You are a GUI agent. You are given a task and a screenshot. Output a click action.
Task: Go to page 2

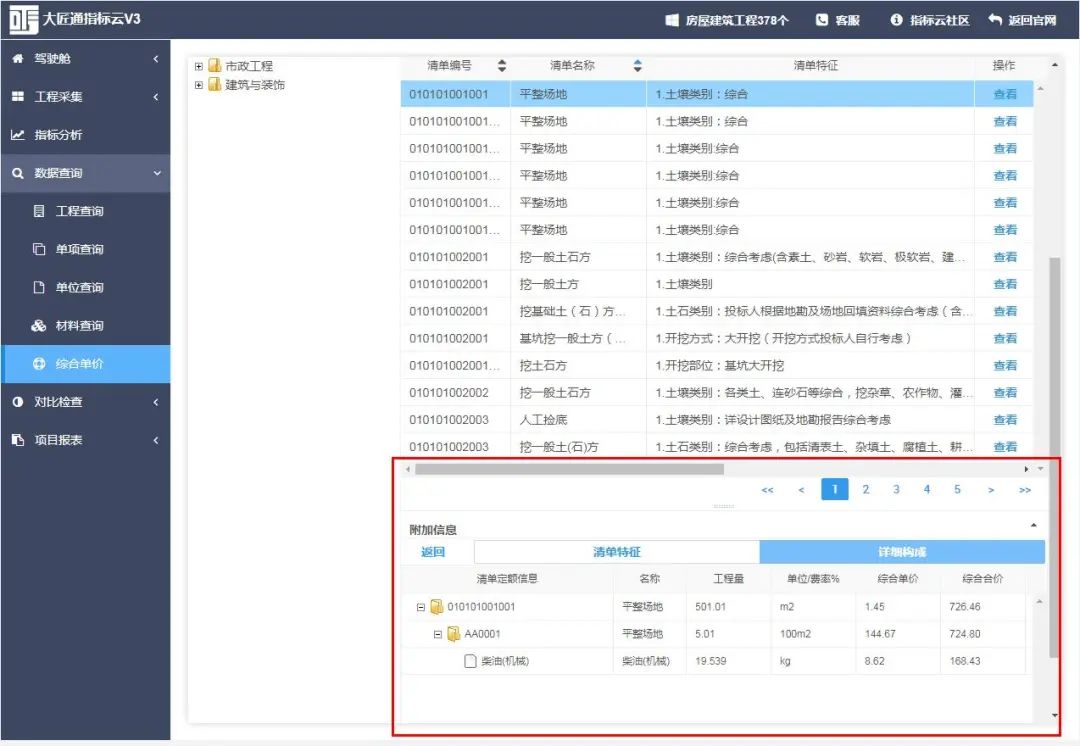(x=866, y=489)
